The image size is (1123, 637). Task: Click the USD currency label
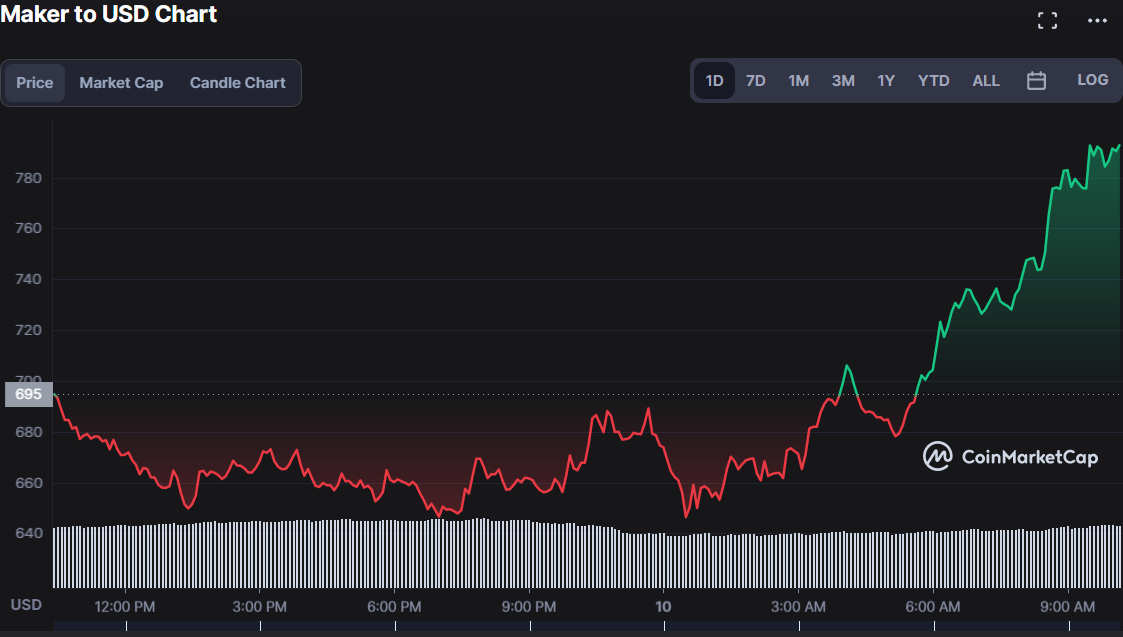tap(26, 605)
